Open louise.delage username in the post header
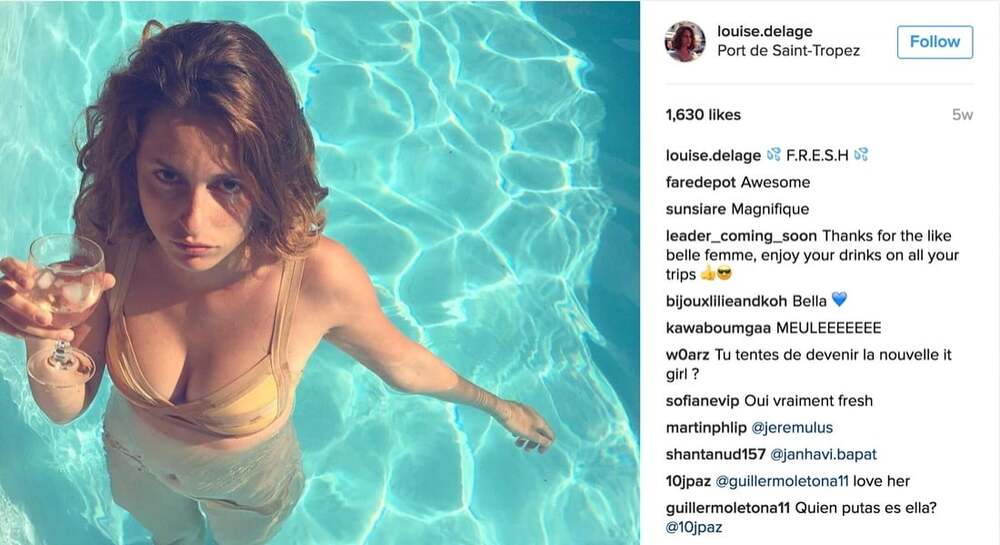Viewport: 1000px width, 545px height. (x=765, y=31)
